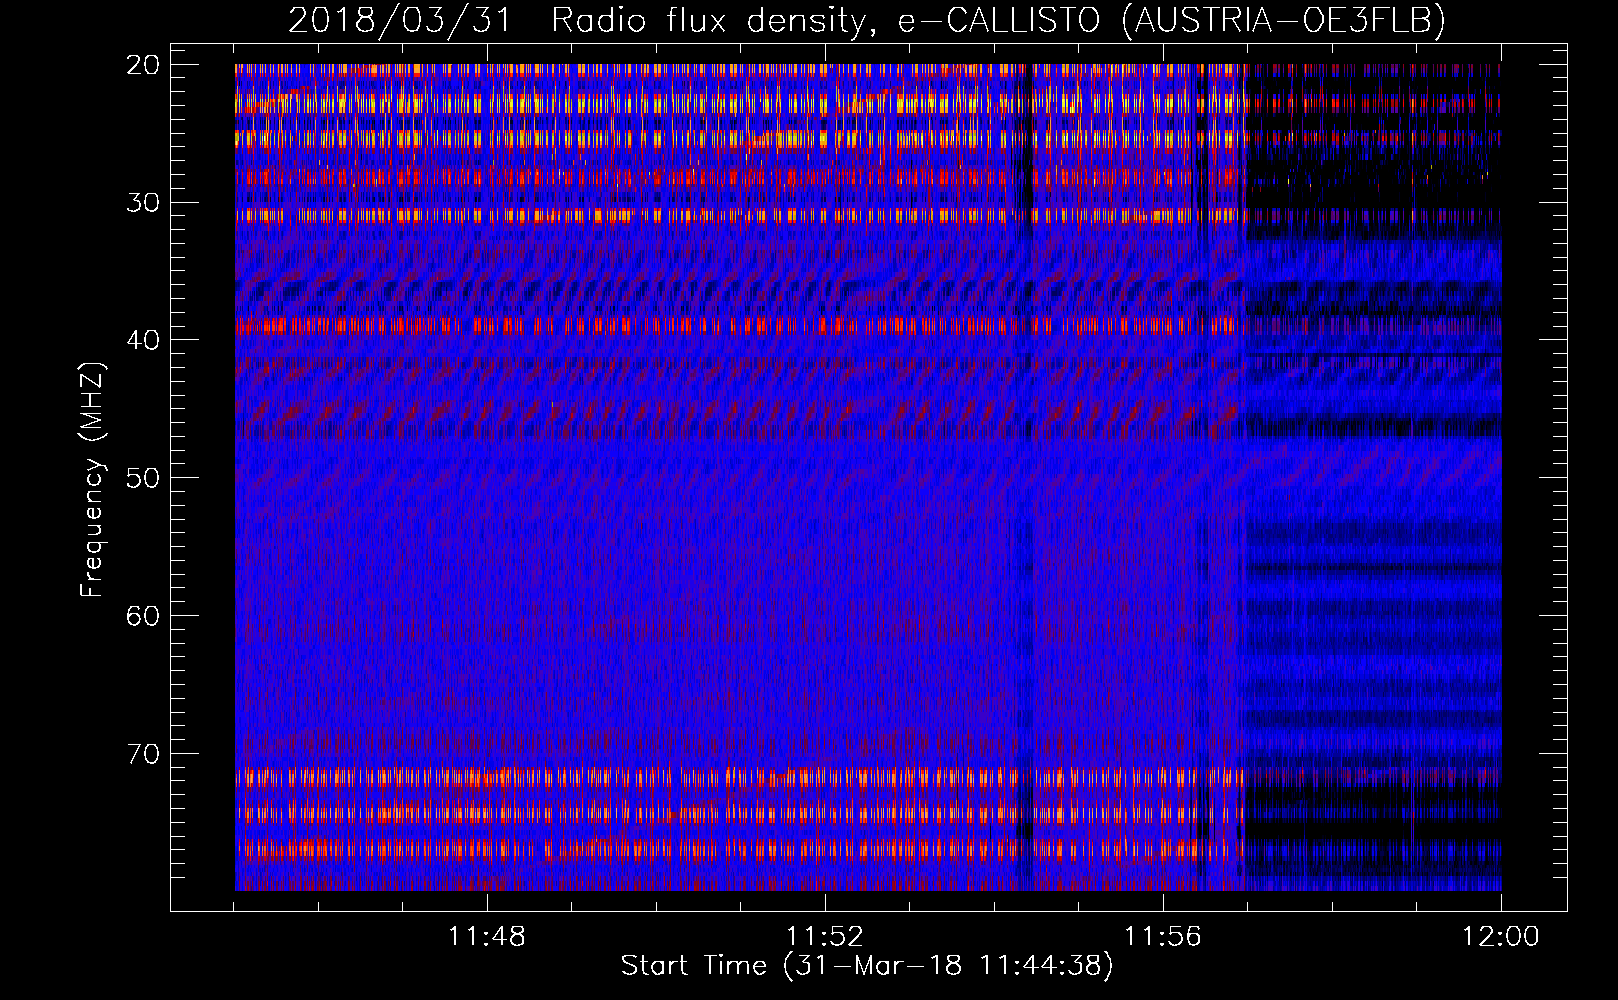Click the 40 frequency tick label
Image resolution: width=1618 pixels, height=1000 pixels.
143,340
